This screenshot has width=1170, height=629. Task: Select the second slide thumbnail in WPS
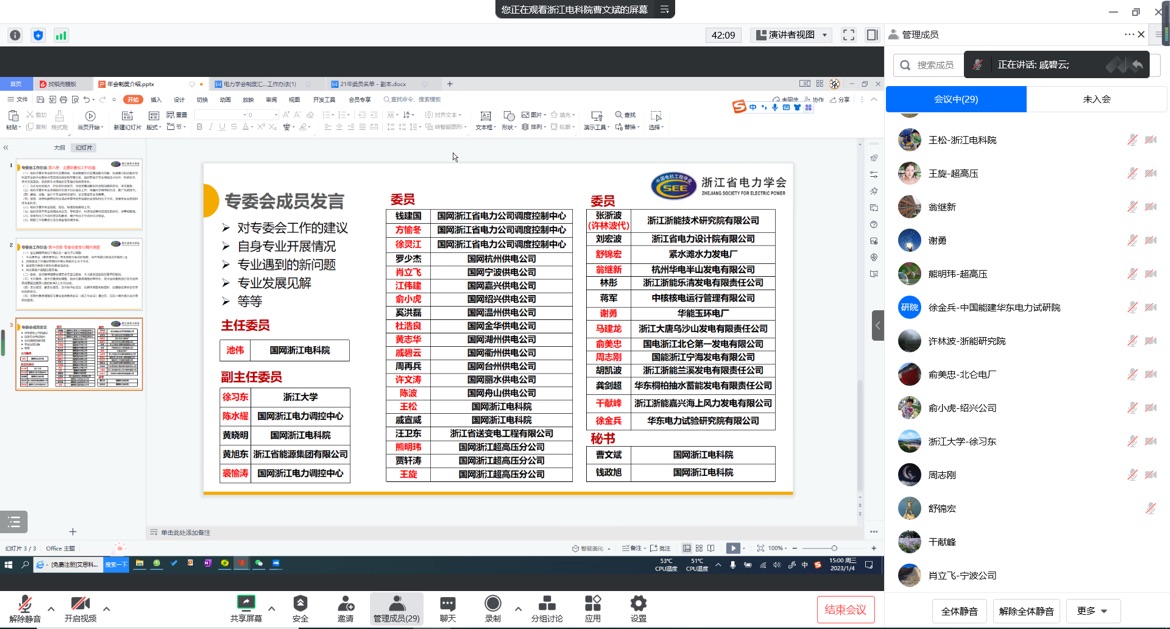pyautogui.click(x=79, y=275)
